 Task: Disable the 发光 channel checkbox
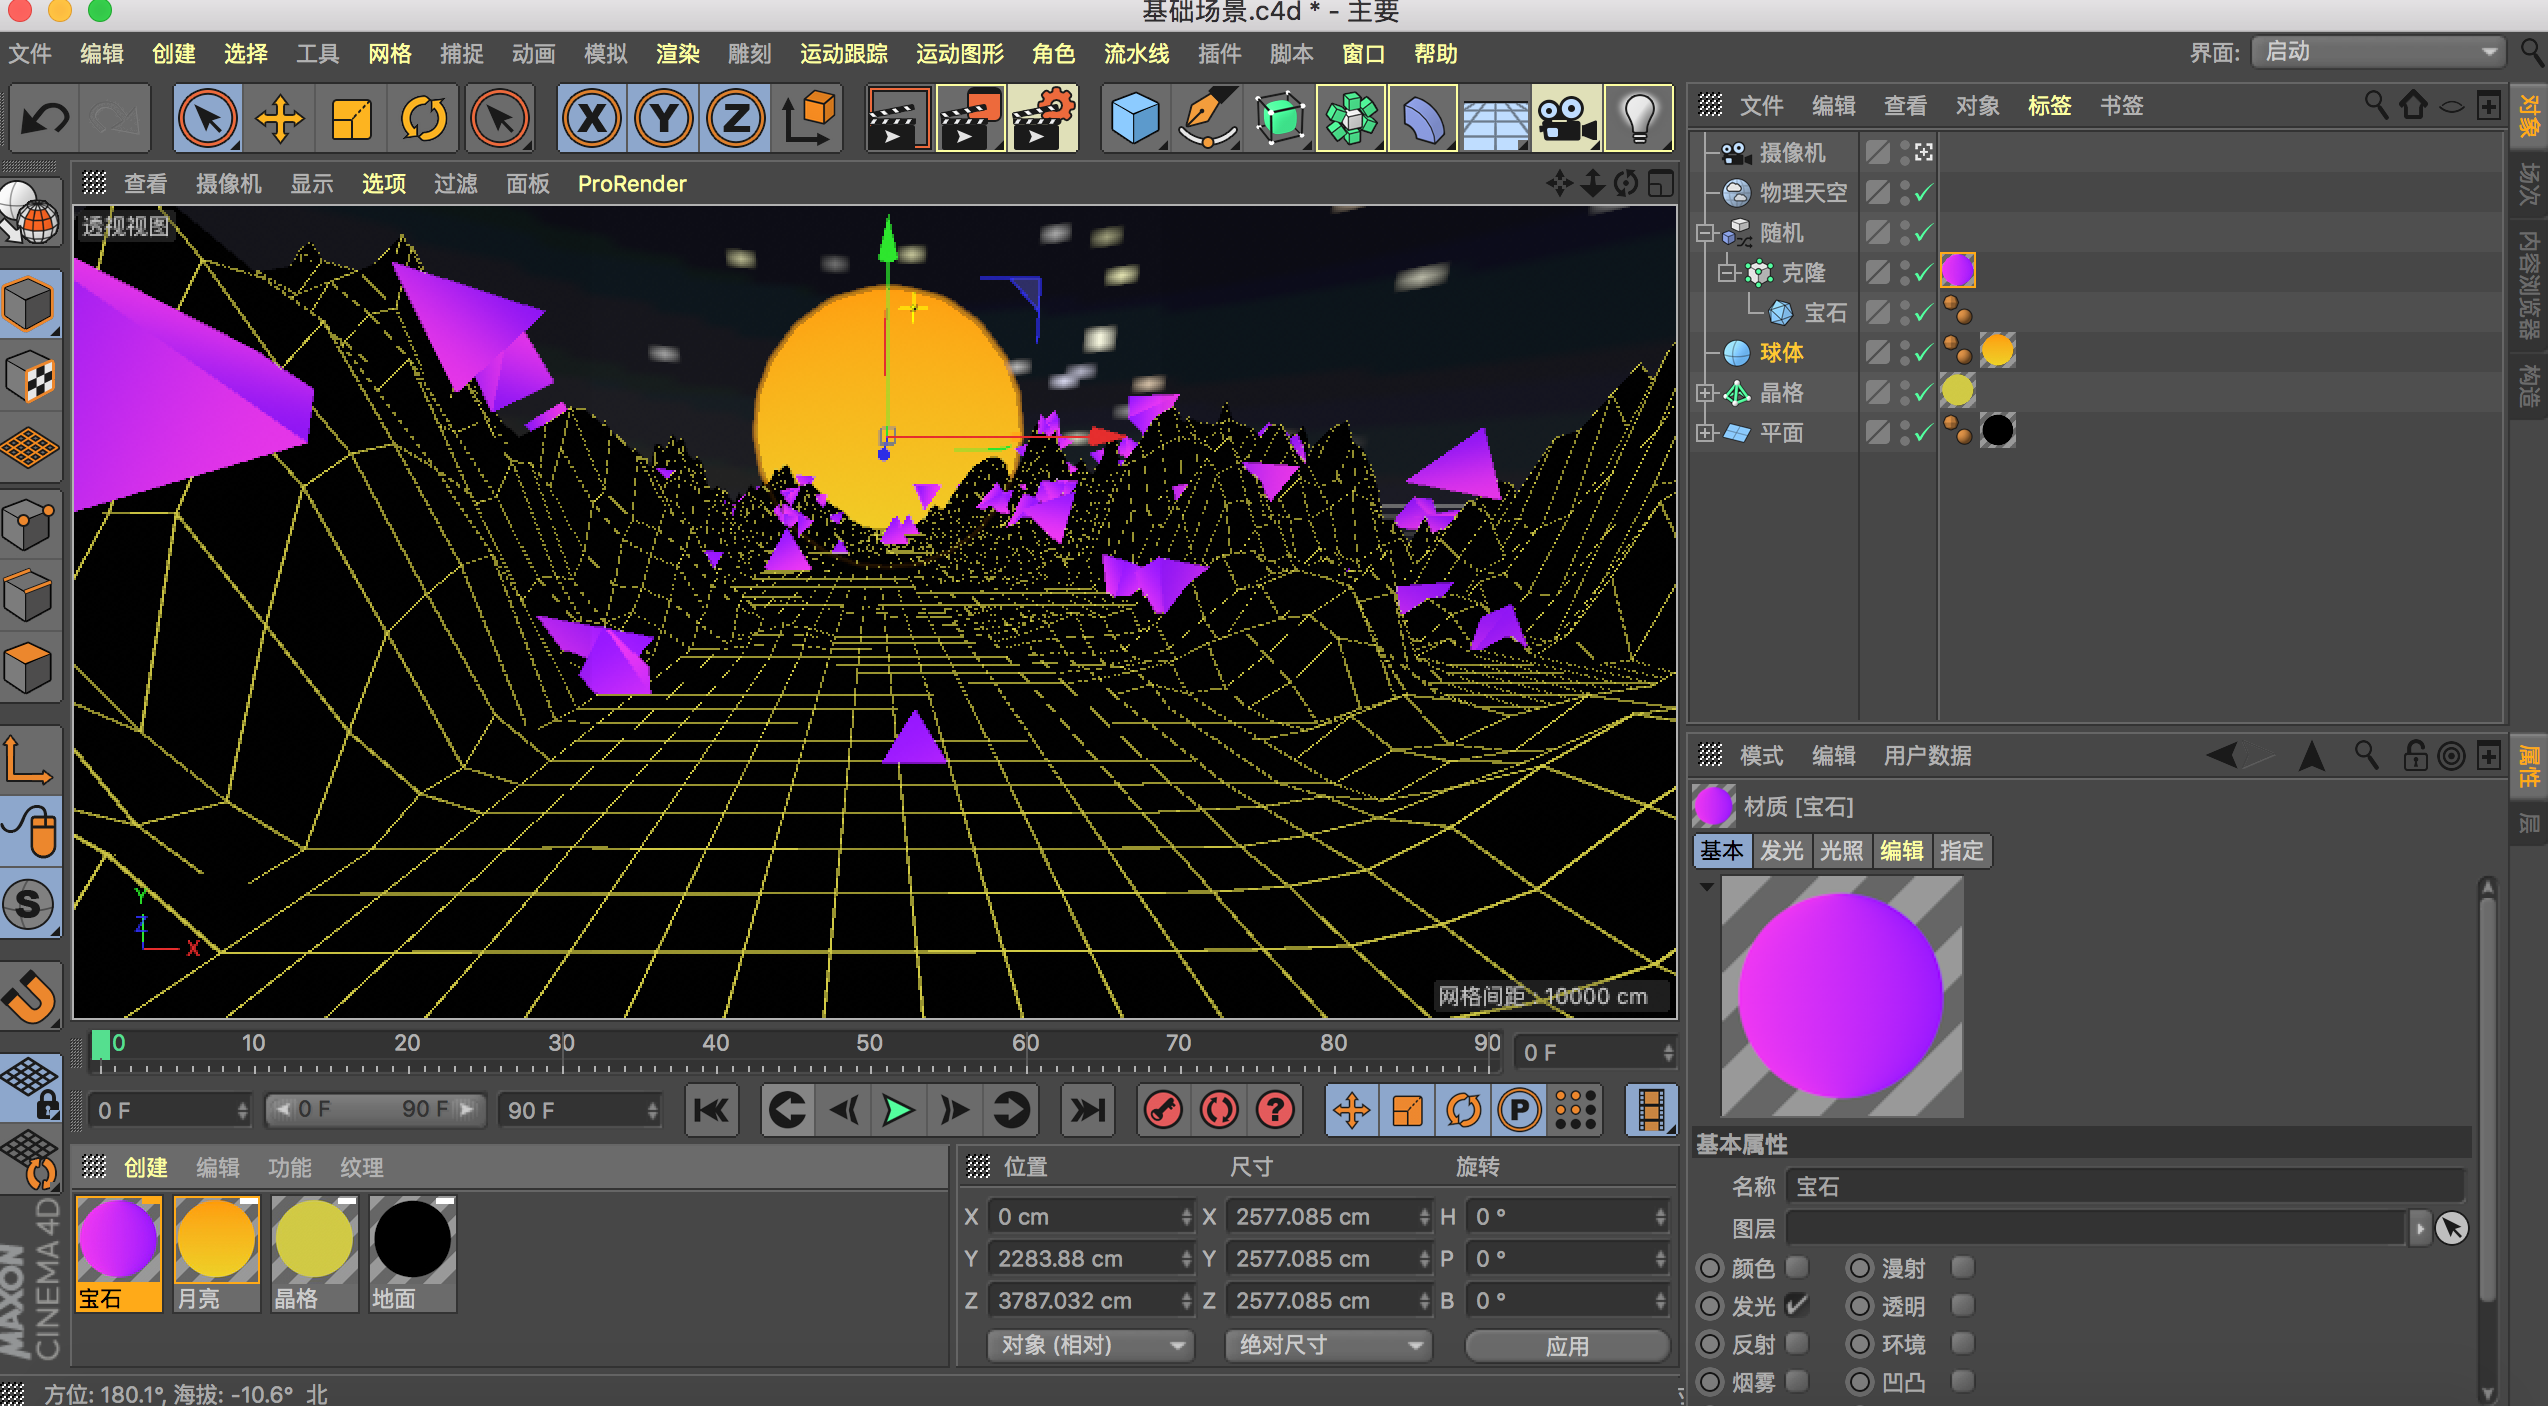1797,1306
